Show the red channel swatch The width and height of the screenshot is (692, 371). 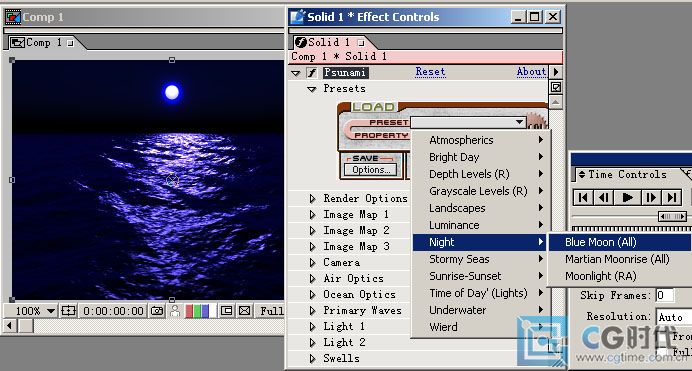(189, 311)
